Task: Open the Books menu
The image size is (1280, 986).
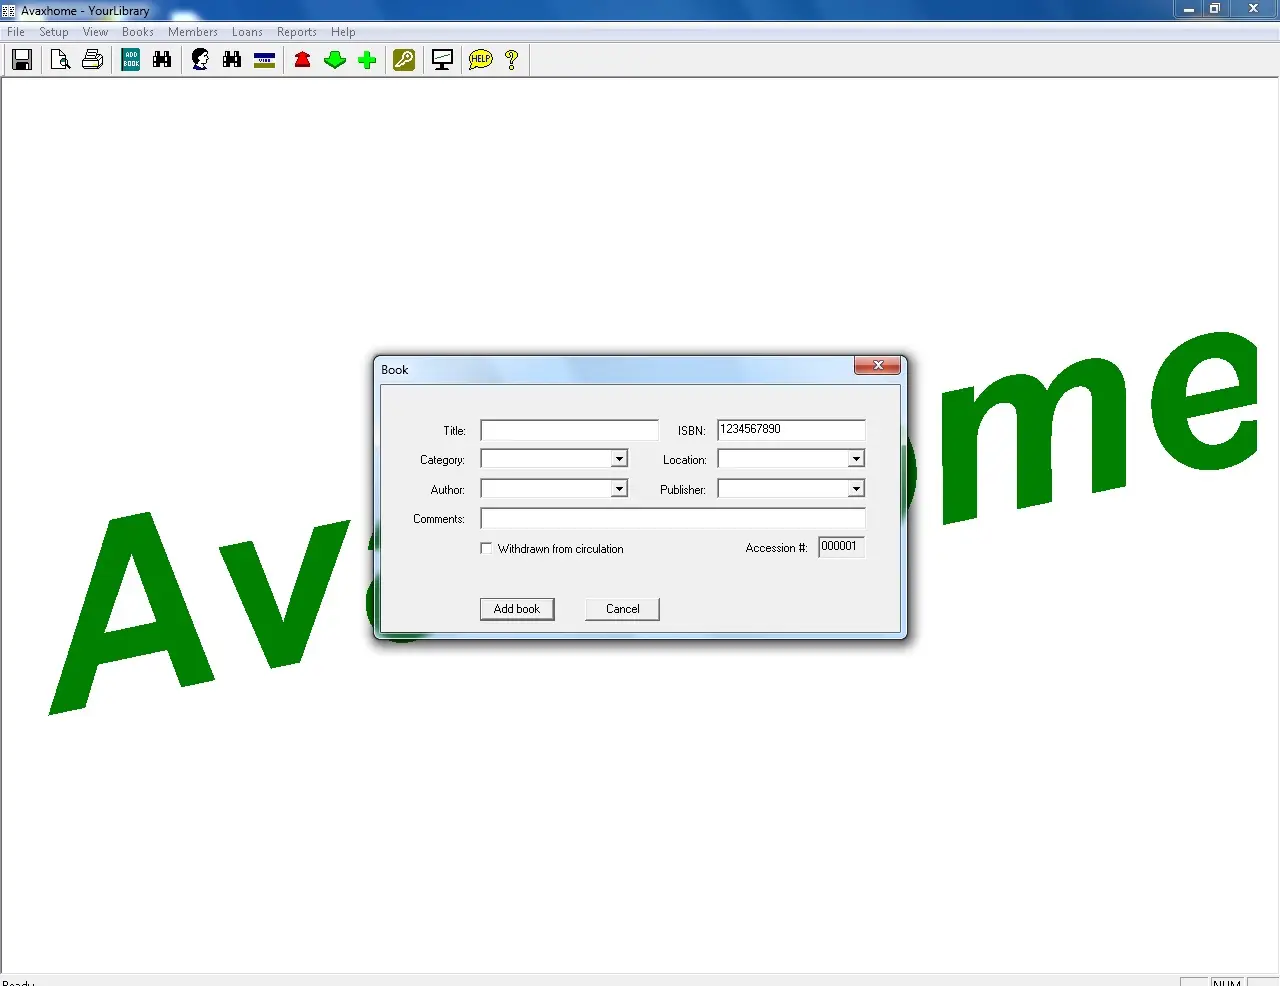Action: click(x=138, y=32)
